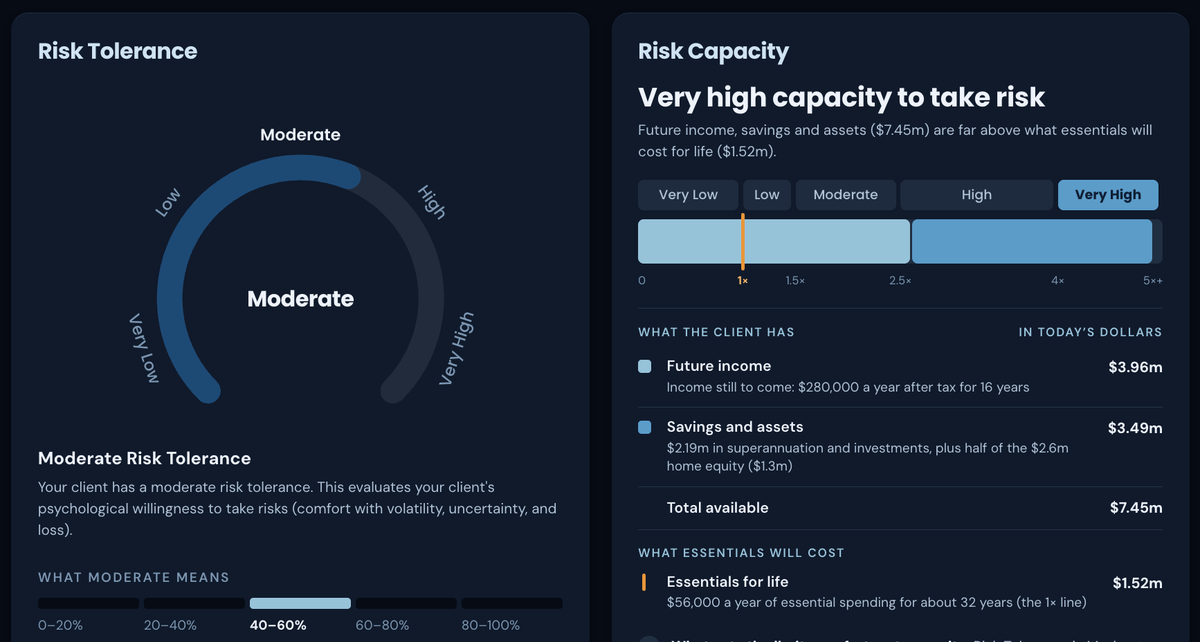Click the Total available row label
Viewport: 1200px width, 642px height.
pyautogui.click(x=718, y=508)
